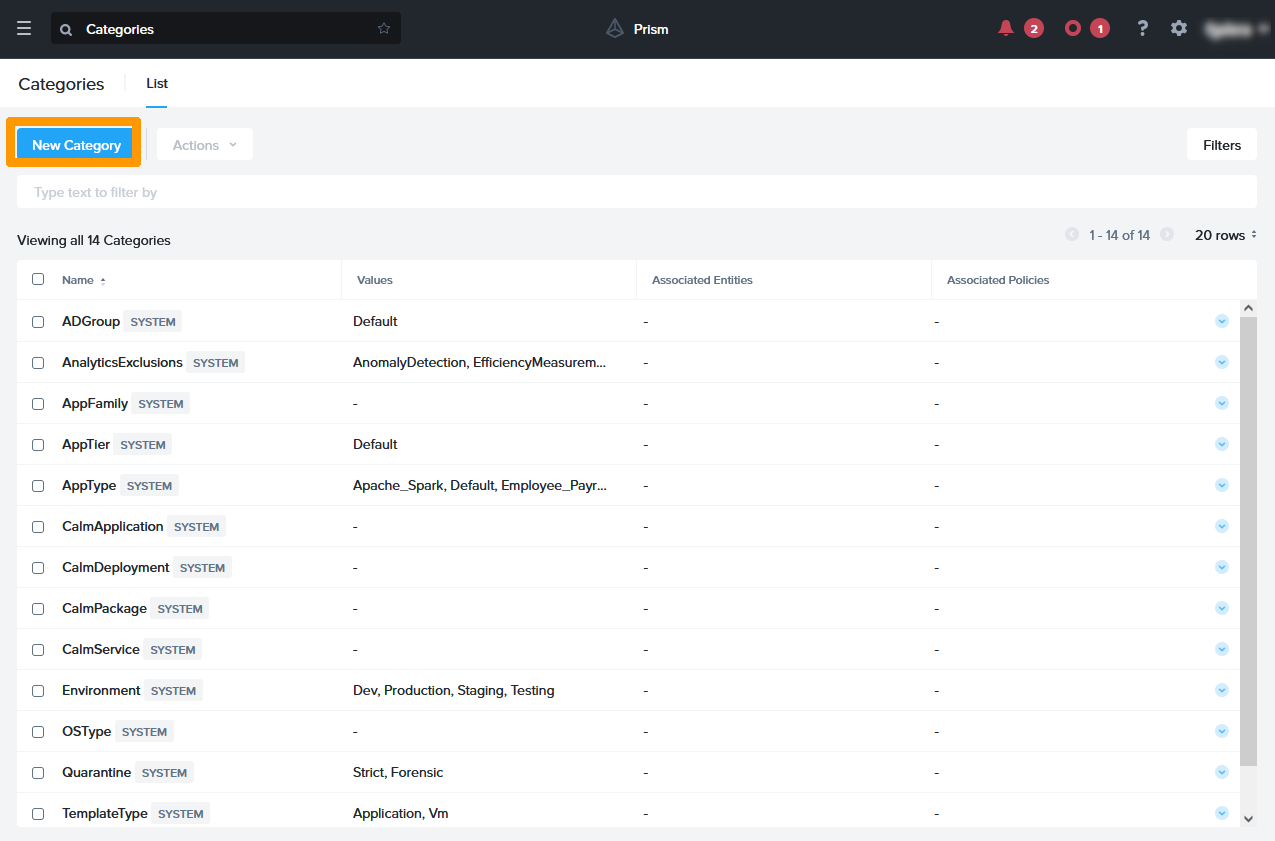Expand details for the Quarantine category
The width and height of the screenshot is (1275, 841).
pyautogui.click(x=1221, y=771)
